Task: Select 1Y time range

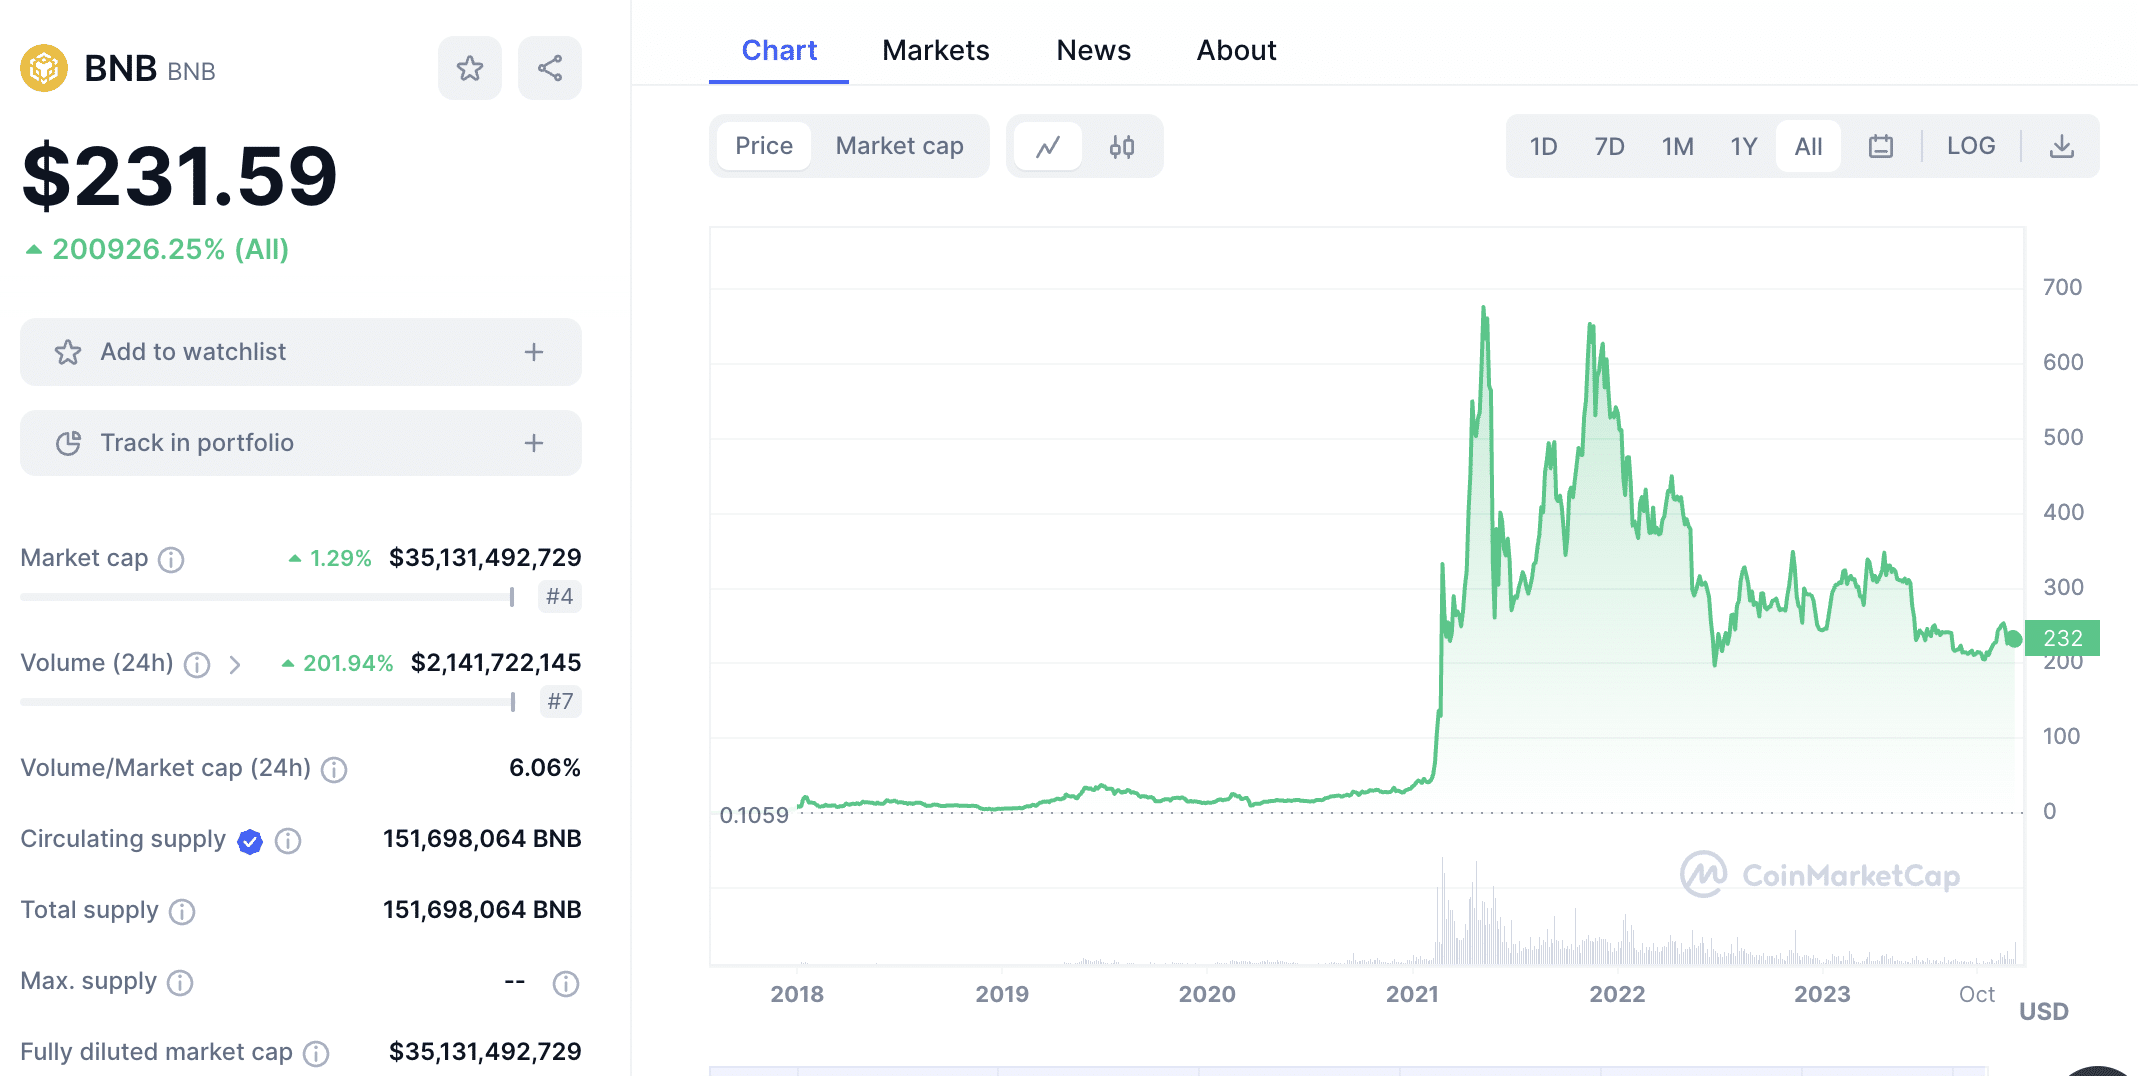Action: (x=1743, y=147)
